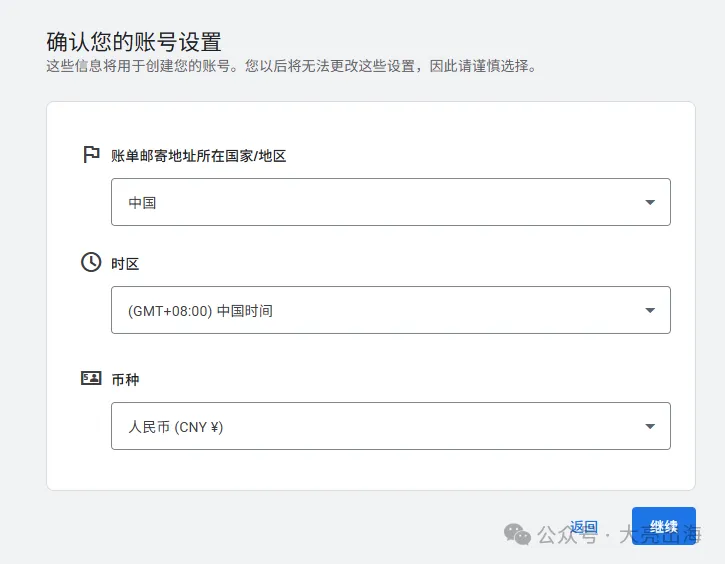Click the 账单邮寄地址所在国家/地区 label
Image resolution: width=725 pixels, height=564 pixels.
(198, 156)
